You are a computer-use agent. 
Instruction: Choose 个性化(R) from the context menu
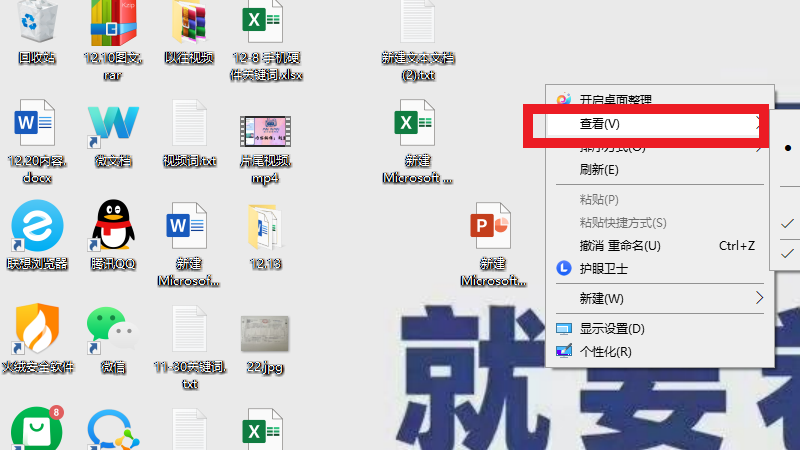pyautogui.click(x=605, y=351)
